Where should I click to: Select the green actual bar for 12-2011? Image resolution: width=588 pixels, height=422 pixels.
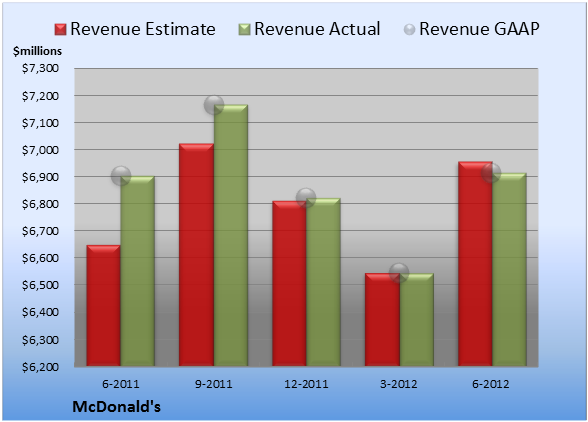click(x=324, y=282)
